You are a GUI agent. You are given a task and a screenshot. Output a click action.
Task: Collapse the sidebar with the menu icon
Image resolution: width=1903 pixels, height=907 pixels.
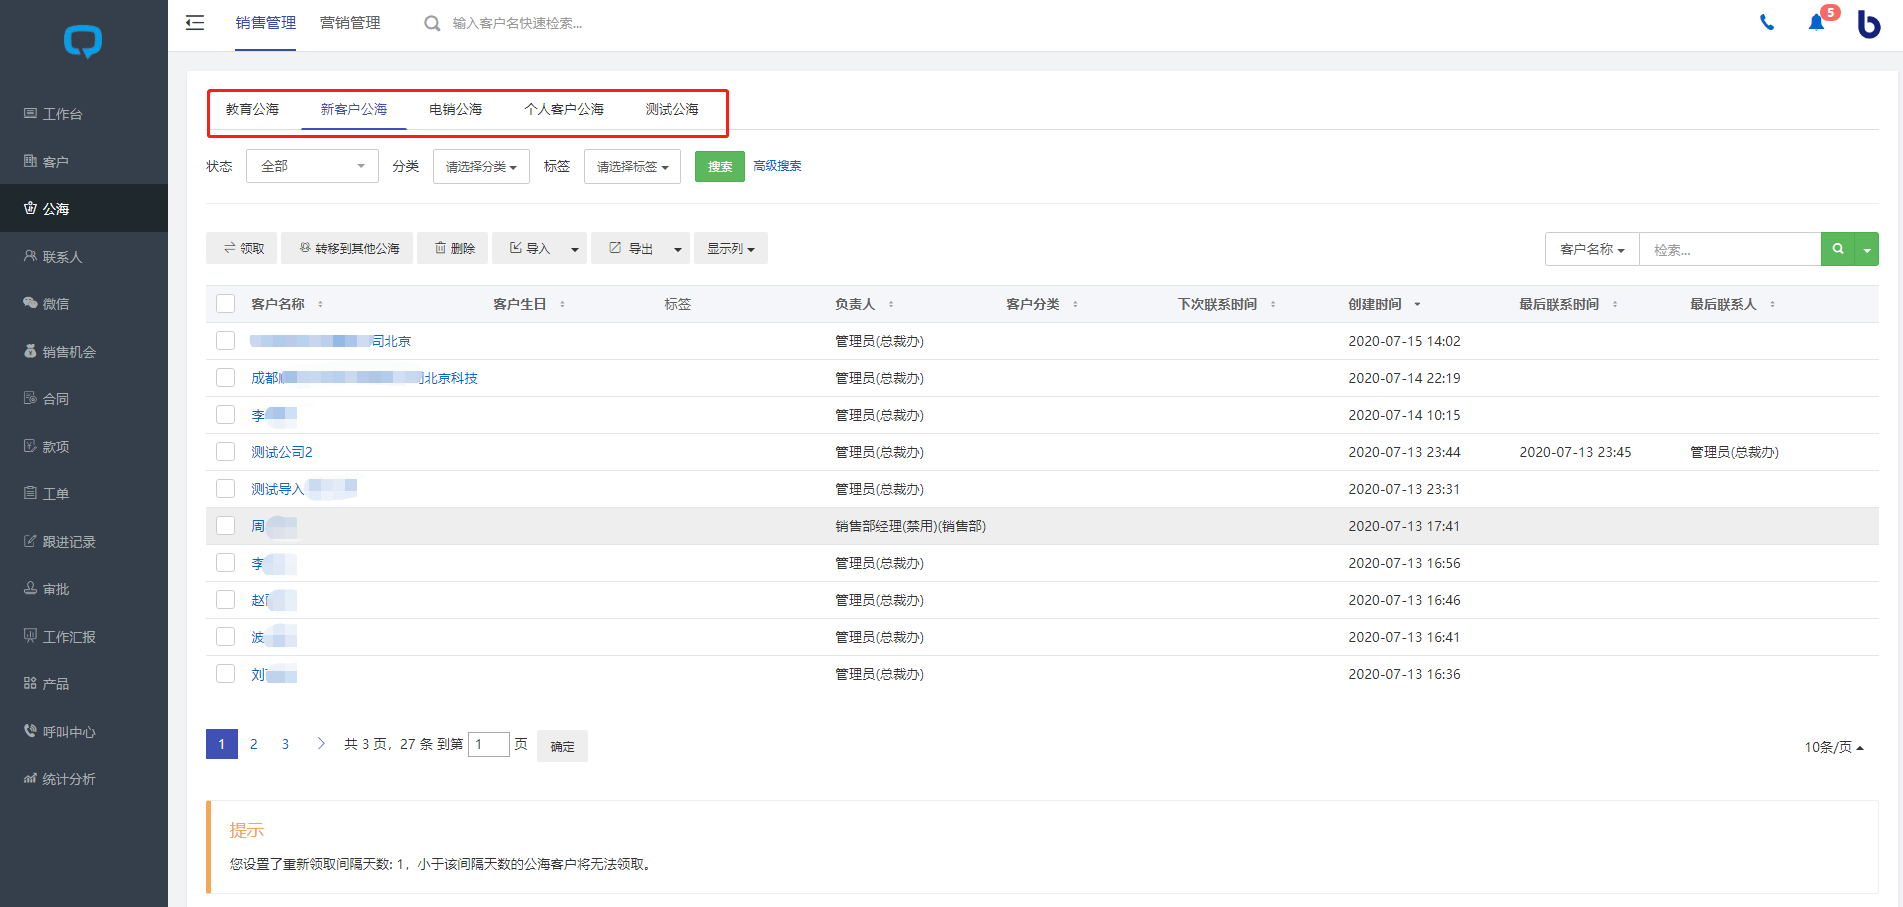click(195, 23)
